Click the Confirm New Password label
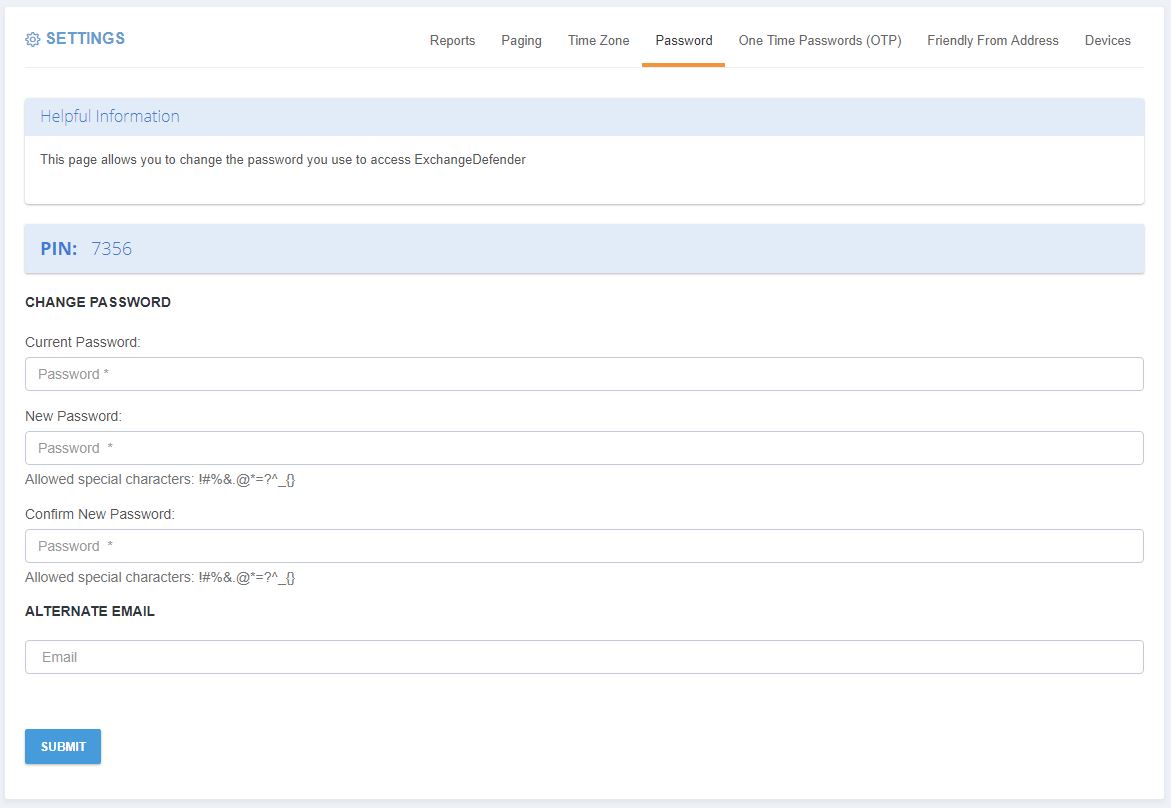The width and height of the screenshot is (1171, 808). point(99,515)
